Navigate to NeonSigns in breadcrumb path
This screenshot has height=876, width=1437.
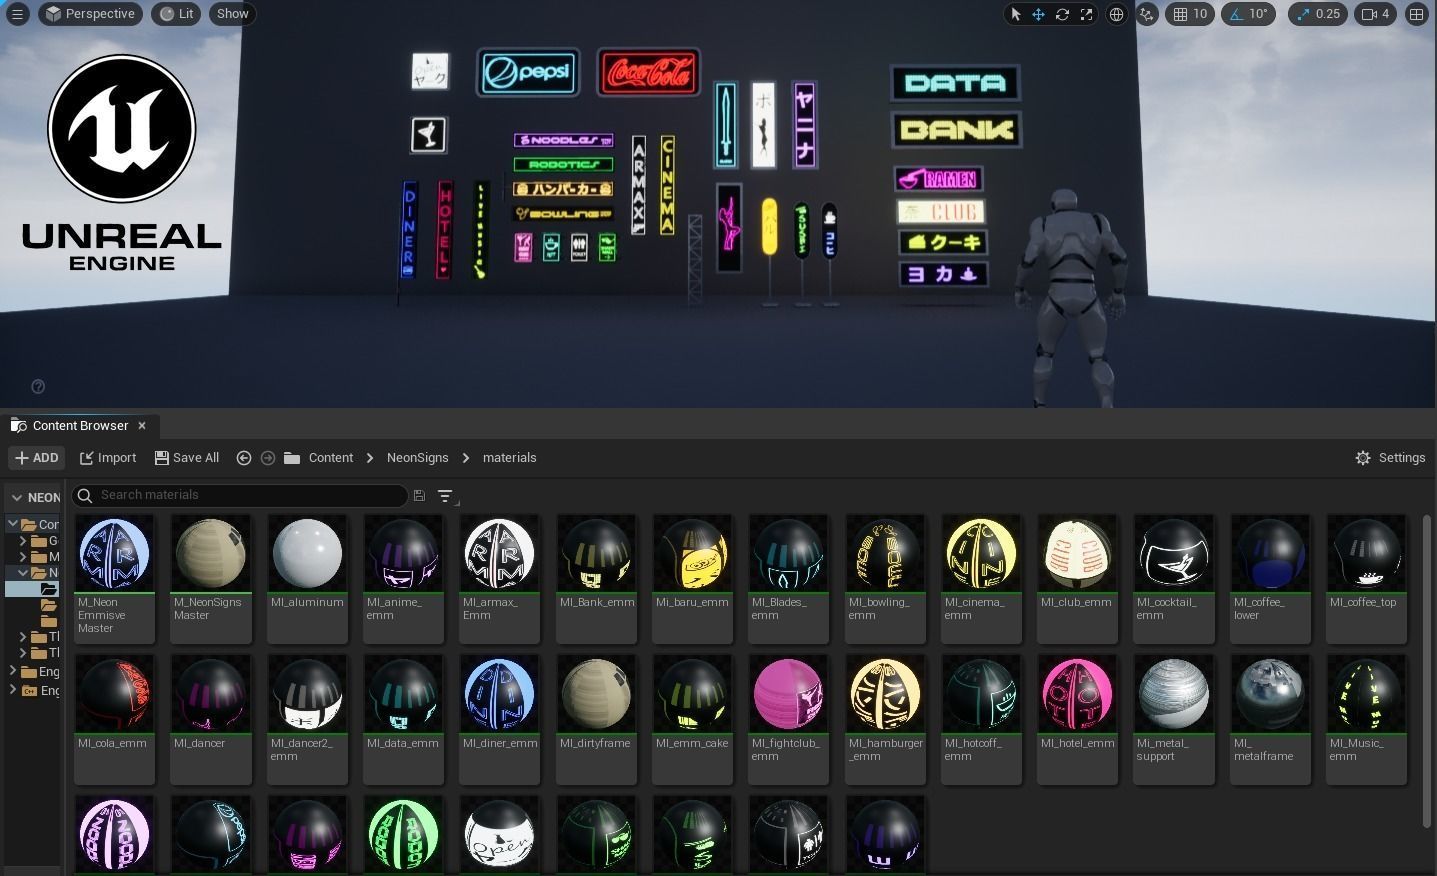(x=417, y=458)
